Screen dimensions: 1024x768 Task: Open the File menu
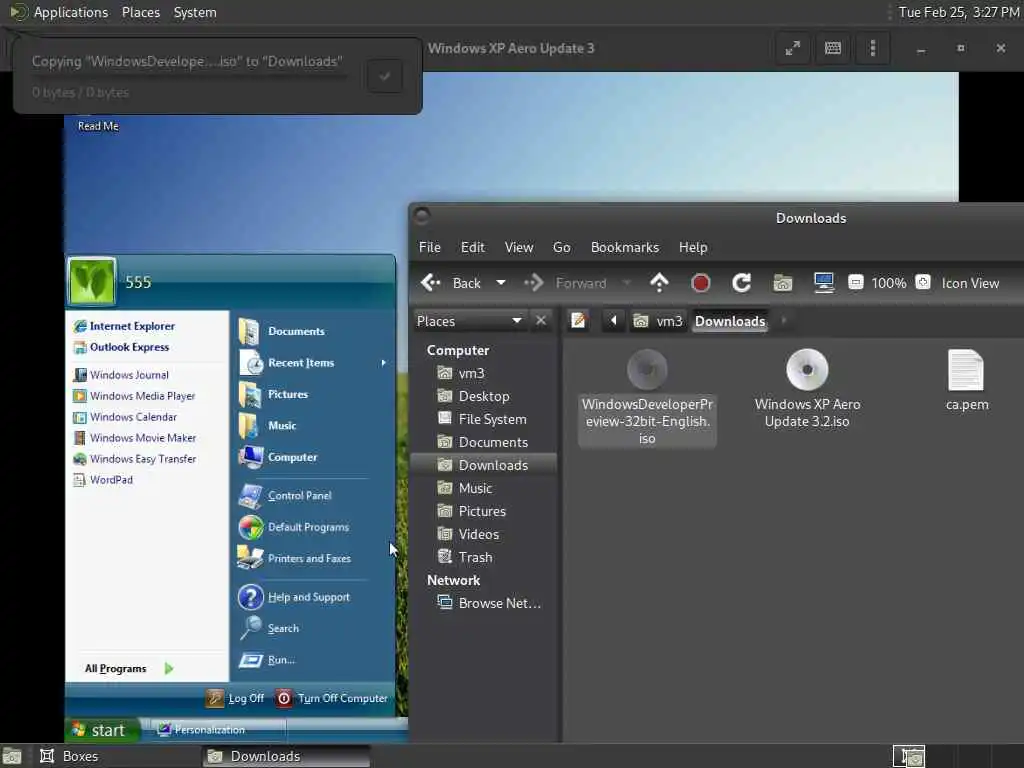(430, 248)
